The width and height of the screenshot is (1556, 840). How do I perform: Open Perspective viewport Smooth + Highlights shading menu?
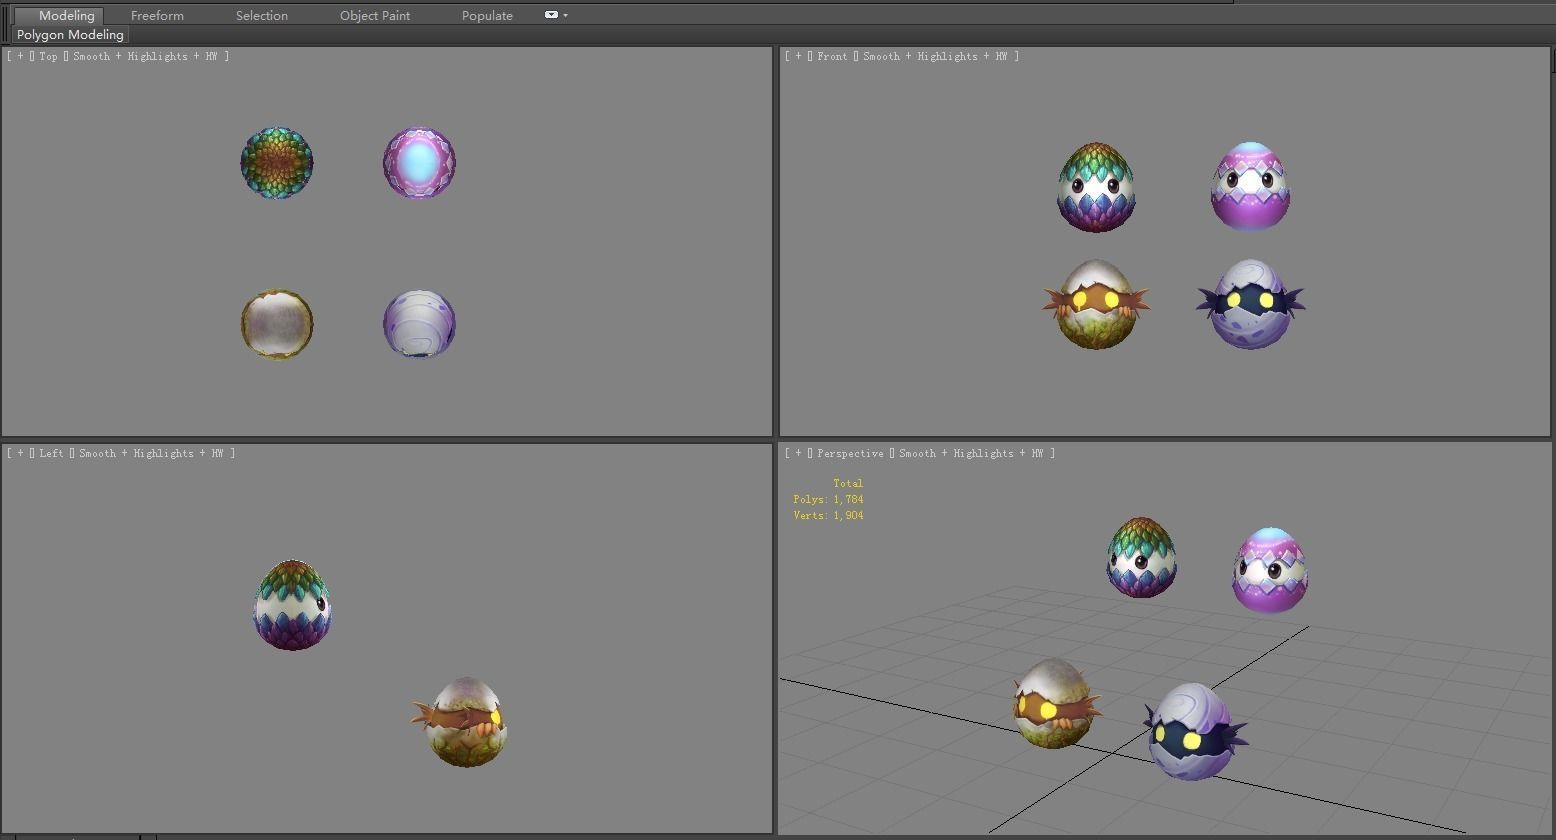(x=970, y=454)
